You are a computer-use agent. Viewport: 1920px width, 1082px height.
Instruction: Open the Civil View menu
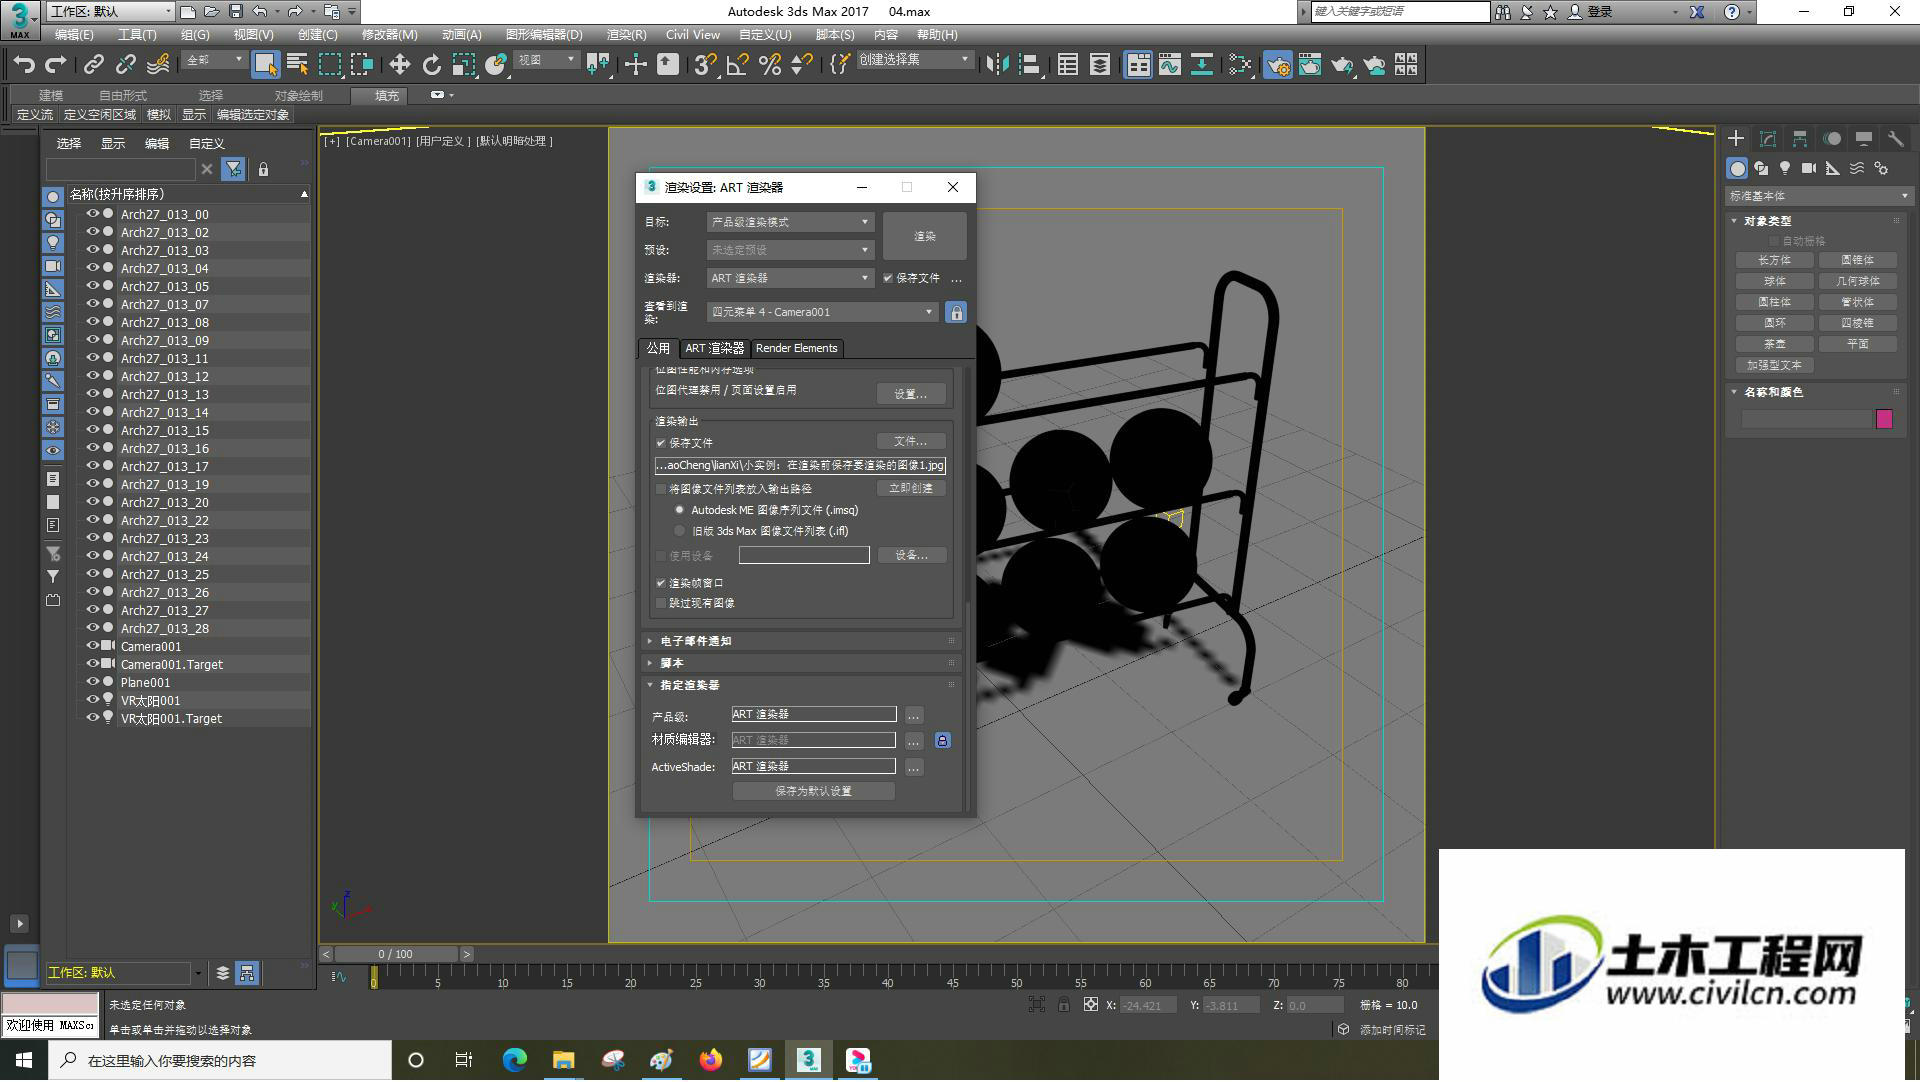point(692,35)
